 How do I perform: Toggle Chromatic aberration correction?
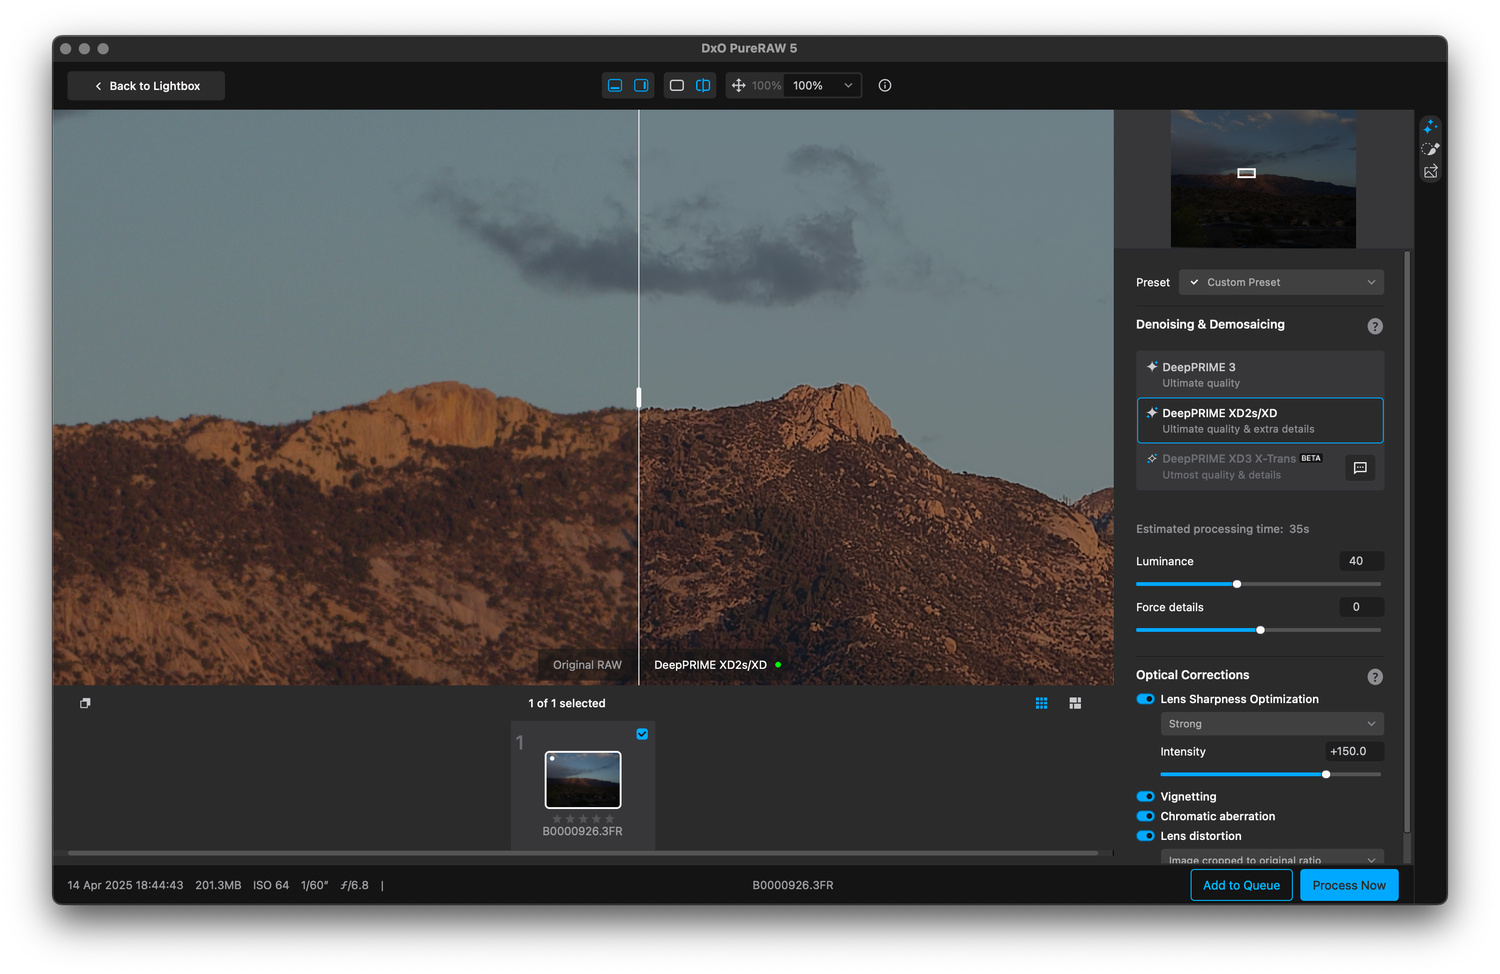pos(1146,816)
